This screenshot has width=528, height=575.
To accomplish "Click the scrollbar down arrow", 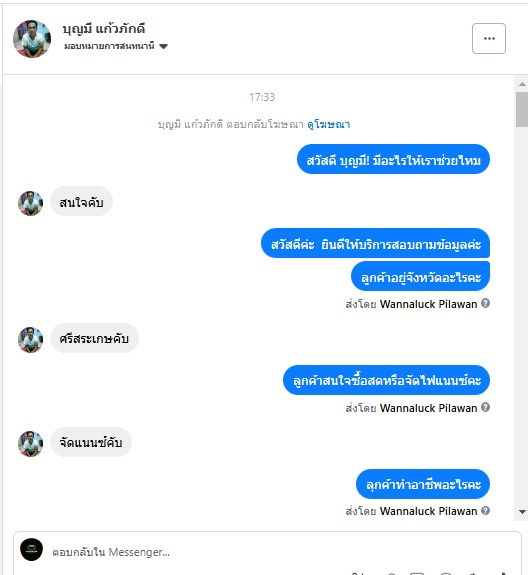I will click(522, 512).
